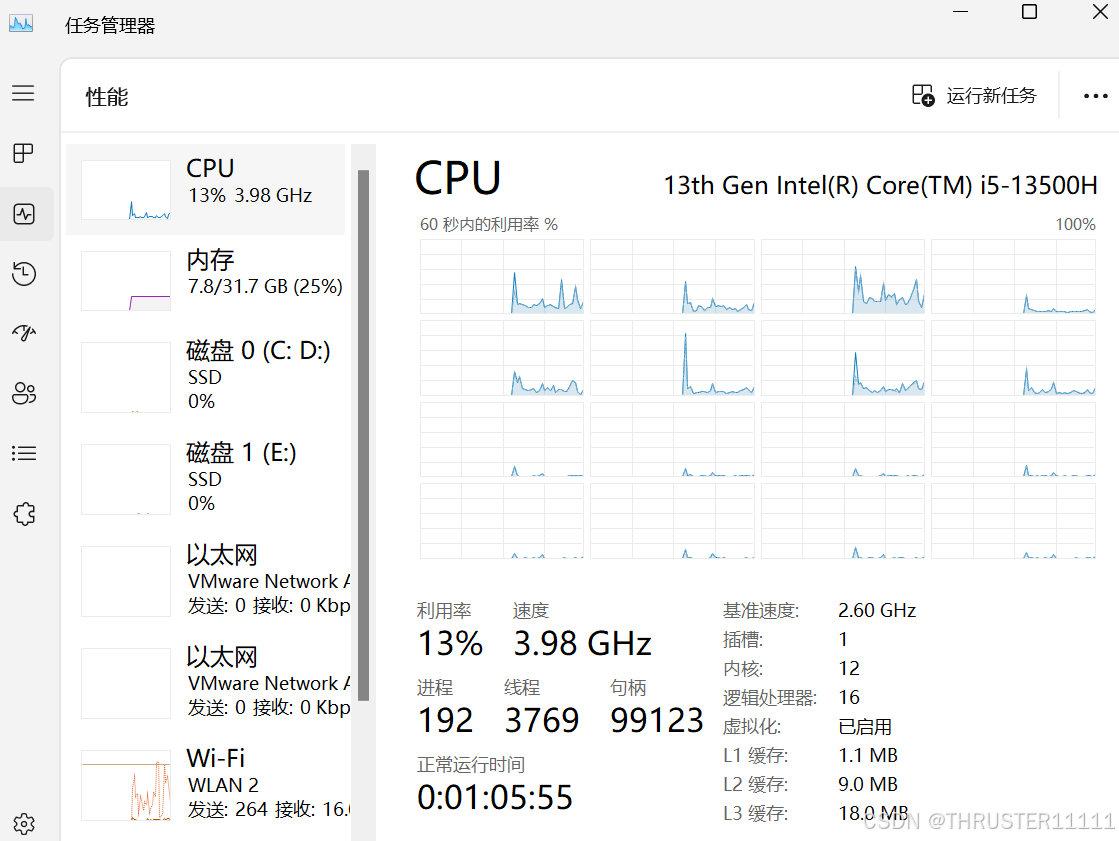Image resolution: width=1119 pixels, height=841 pixels.
Task: Select 磁盘 1 (E:) entry
Action: (x=206, y=478)
